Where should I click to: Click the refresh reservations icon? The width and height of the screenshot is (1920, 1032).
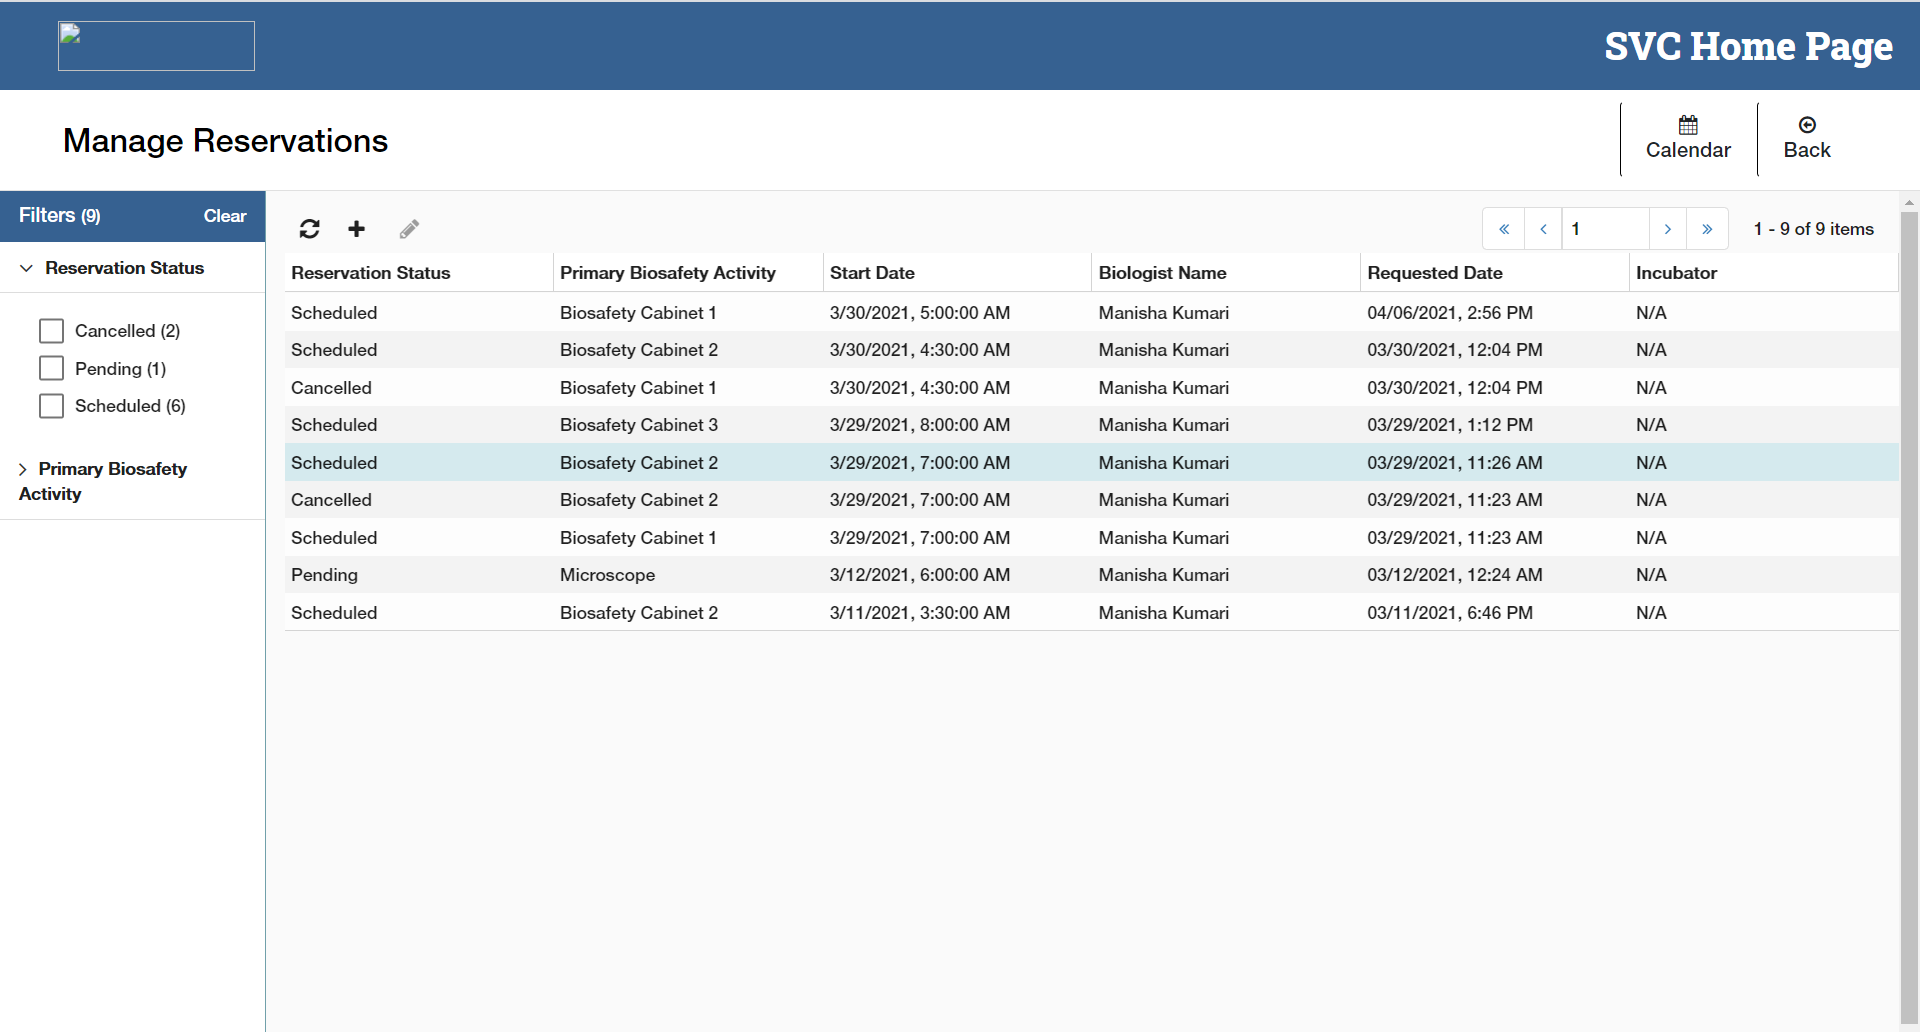[x=310, y=229]
